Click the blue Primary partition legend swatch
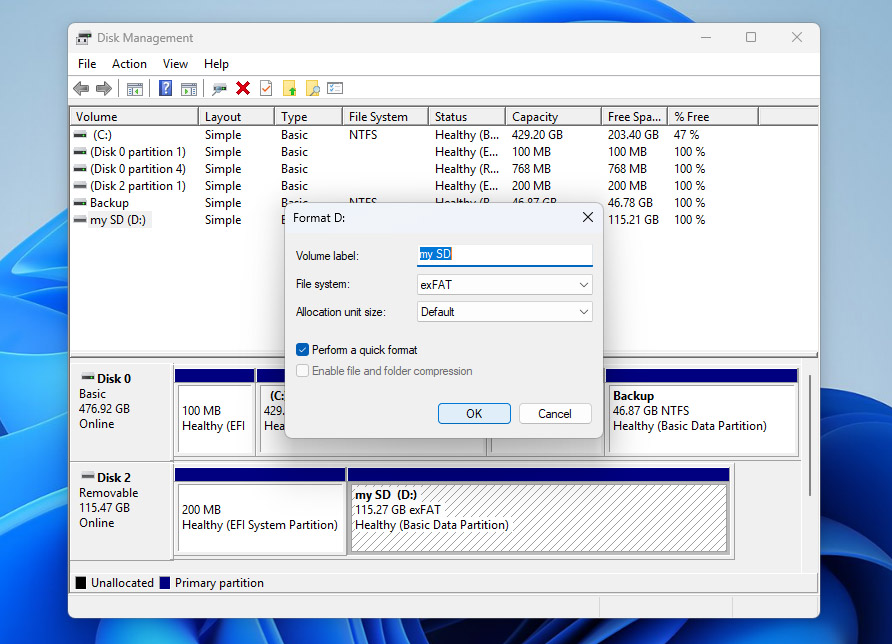 (x=165, y=583)
